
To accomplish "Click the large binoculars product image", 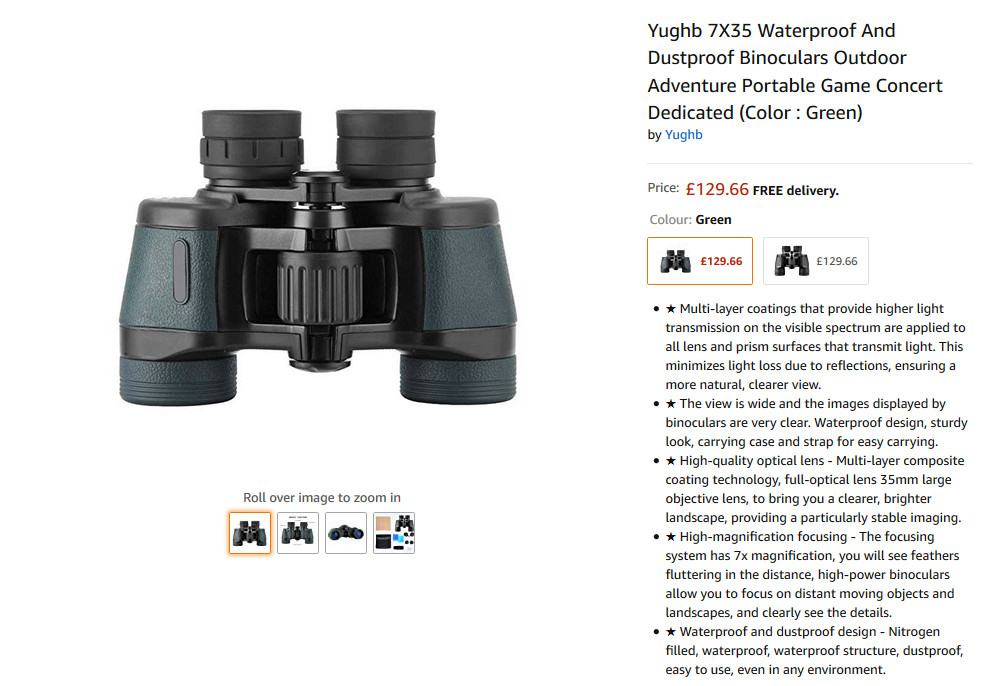I will point(318,258).
